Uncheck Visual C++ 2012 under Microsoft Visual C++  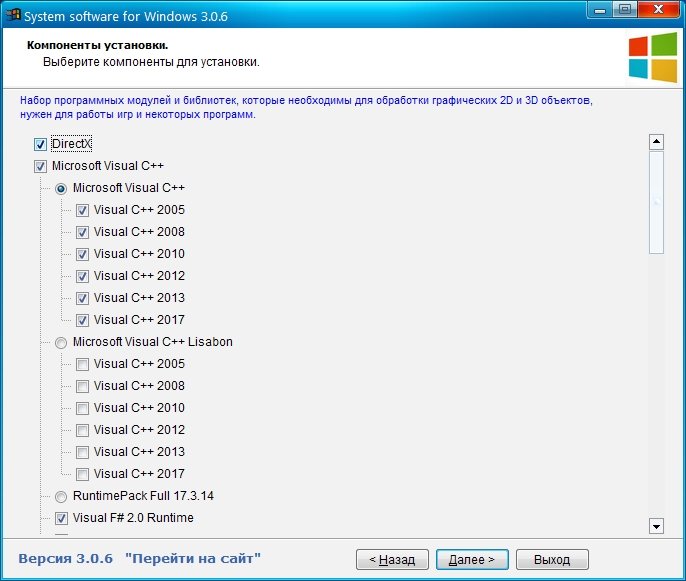point(82,276)
